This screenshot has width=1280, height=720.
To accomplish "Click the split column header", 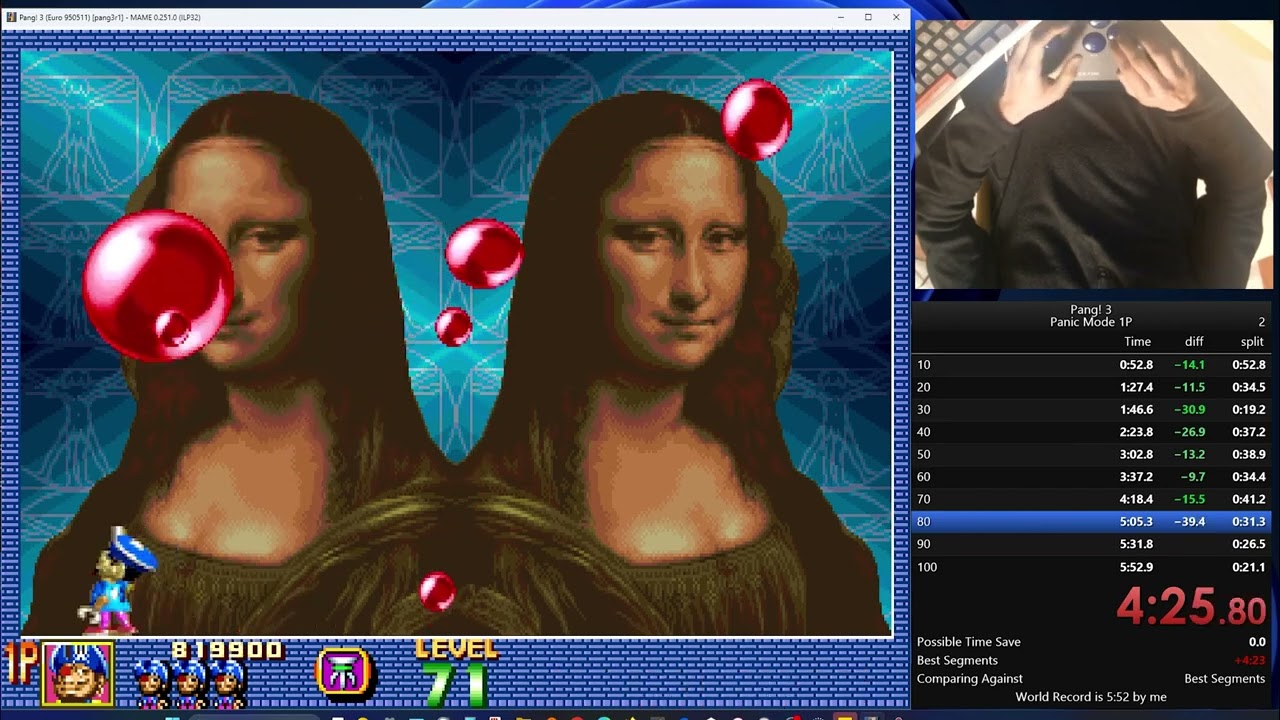I will click(1252, 342).
